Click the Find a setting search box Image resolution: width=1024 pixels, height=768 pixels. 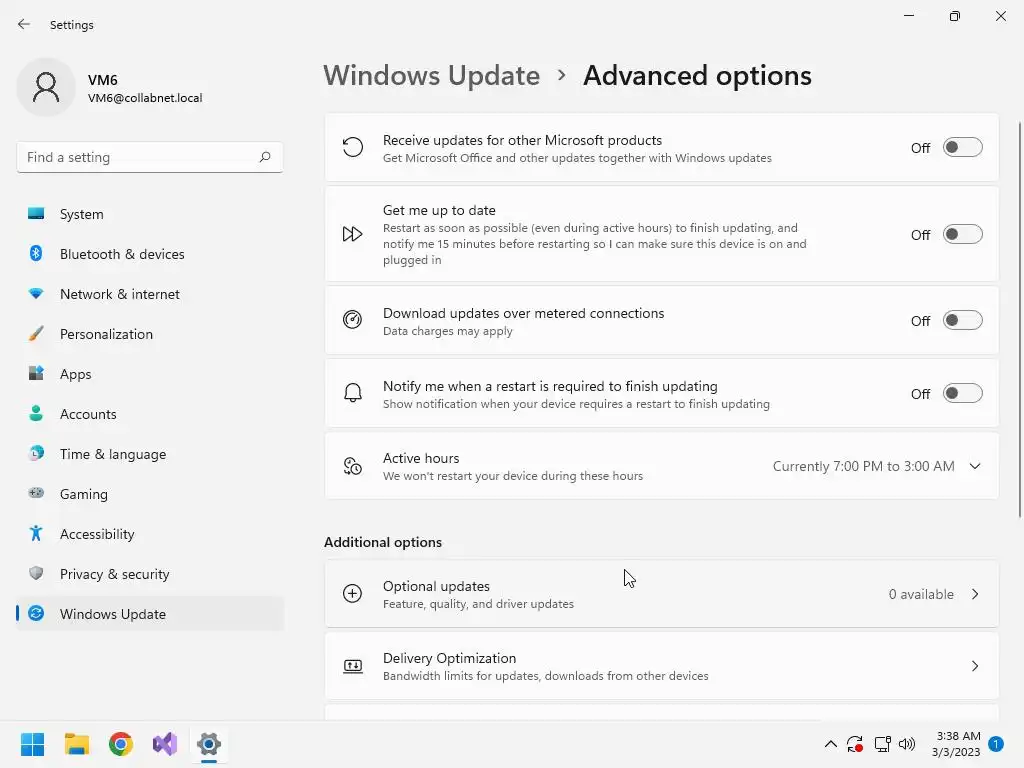click(150, 157)
